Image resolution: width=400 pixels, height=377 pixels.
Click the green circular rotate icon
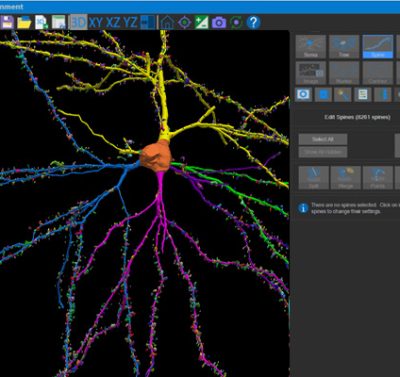coord(236,22)
